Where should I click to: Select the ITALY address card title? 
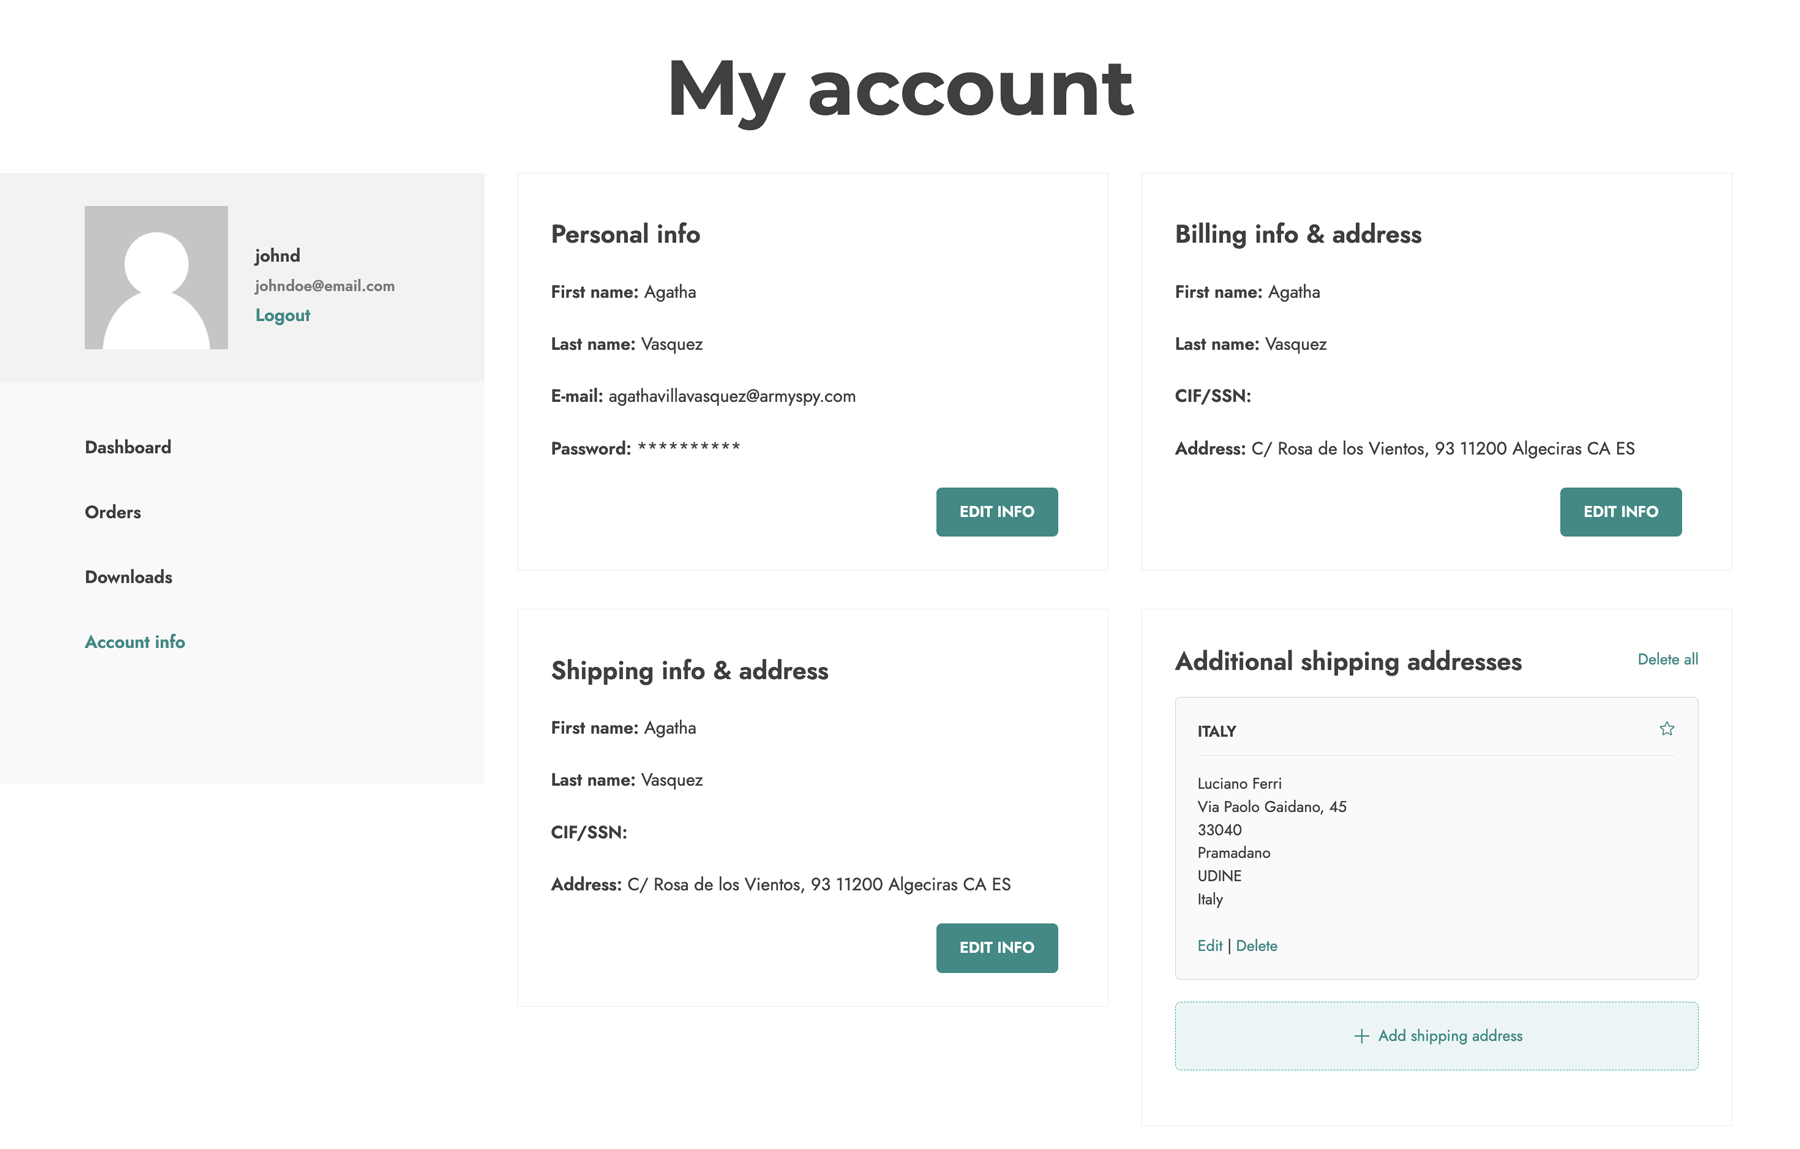[x=1216, y=732]
